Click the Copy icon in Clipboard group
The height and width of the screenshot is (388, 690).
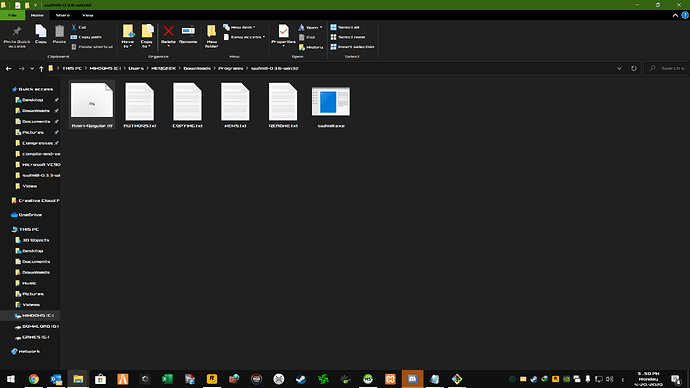[40, 31]
